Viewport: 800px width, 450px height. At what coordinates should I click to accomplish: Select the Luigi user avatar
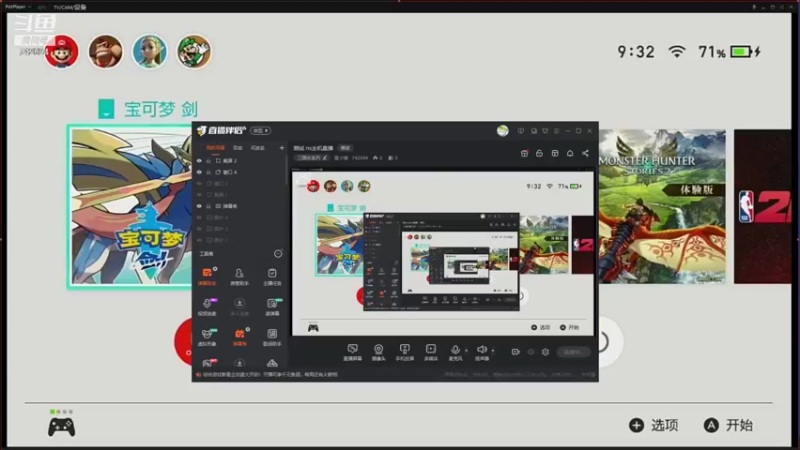tap(194, 52)
